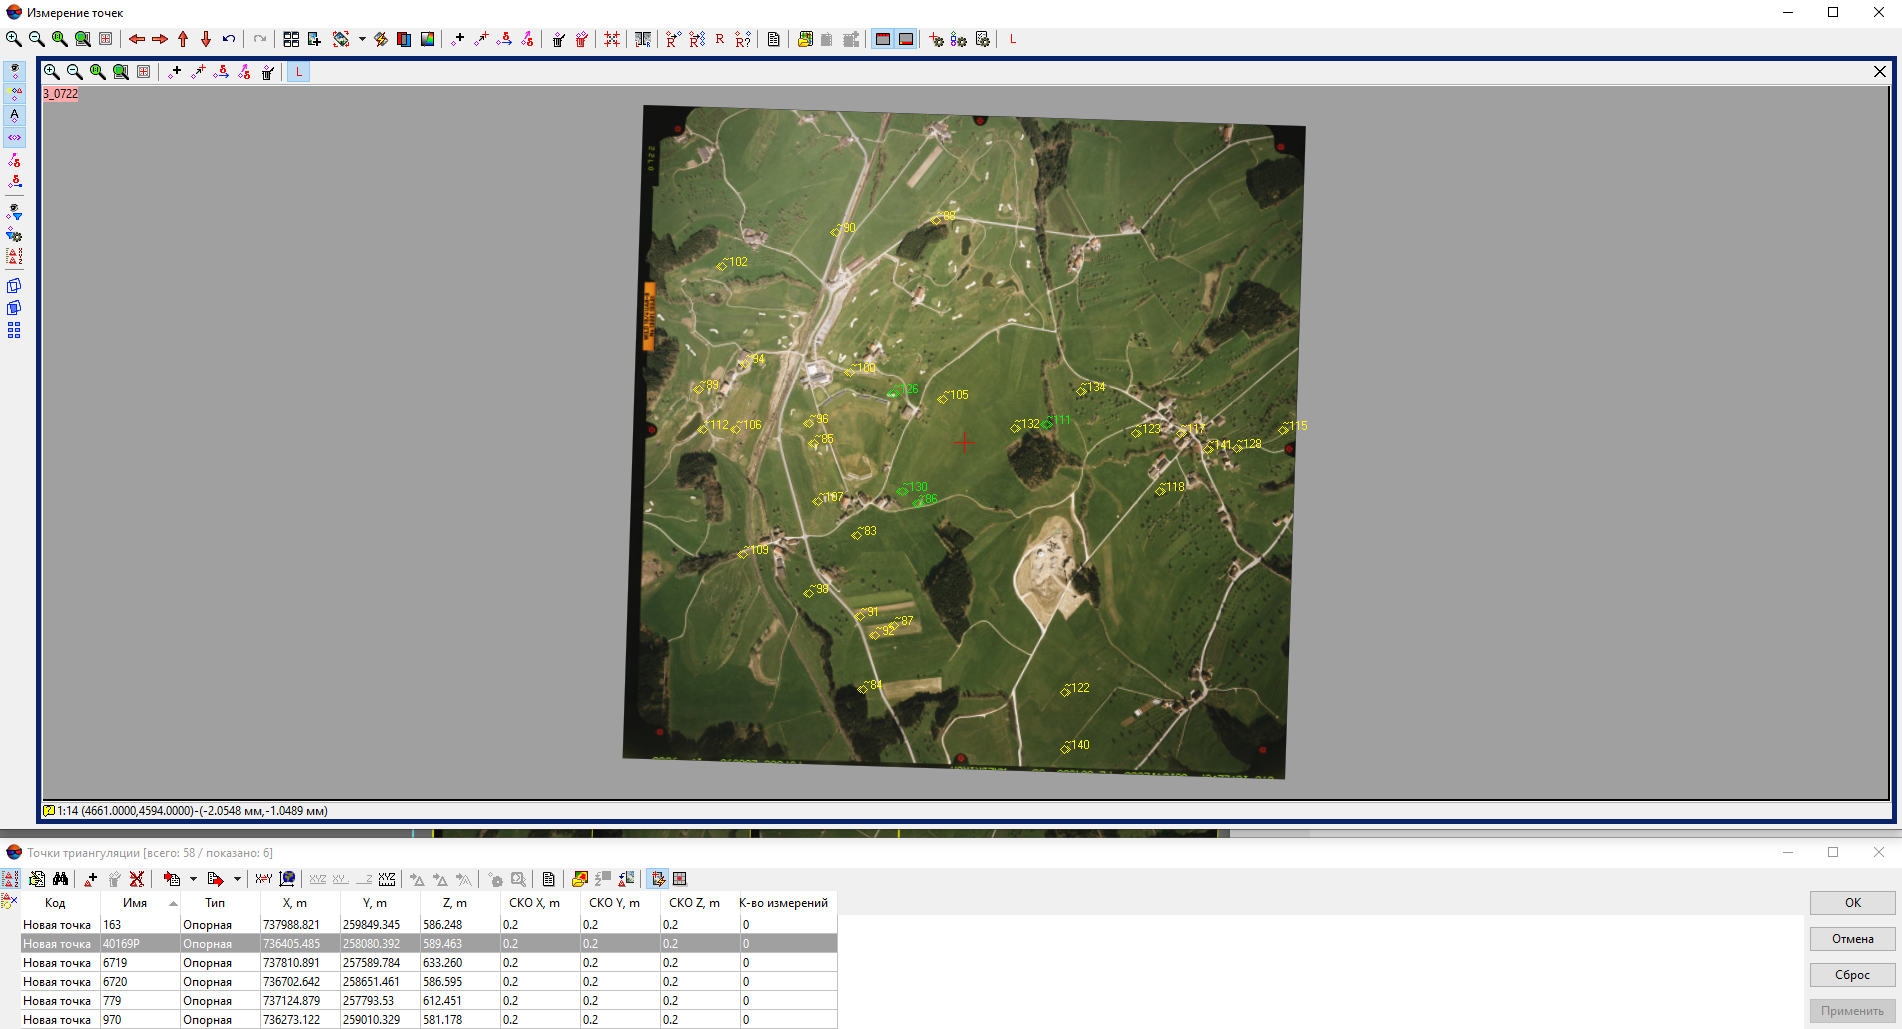
Task: Click the blue grid icon in left sidebar
Action: pyautogui.click(x=14, y=330)
